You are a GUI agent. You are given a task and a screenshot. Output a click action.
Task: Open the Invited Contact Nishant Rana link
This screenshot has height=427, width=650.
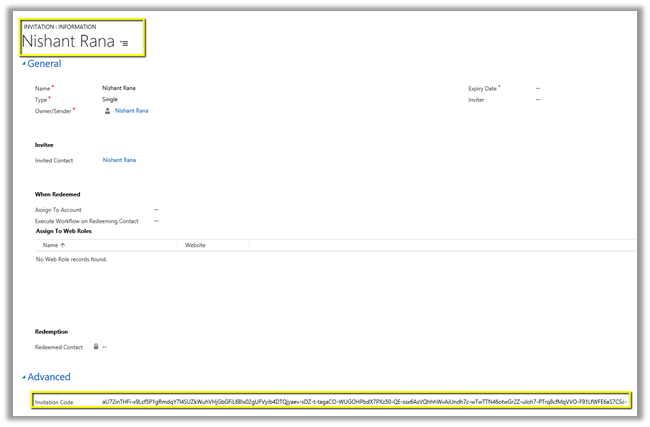(x=119, y=160)
